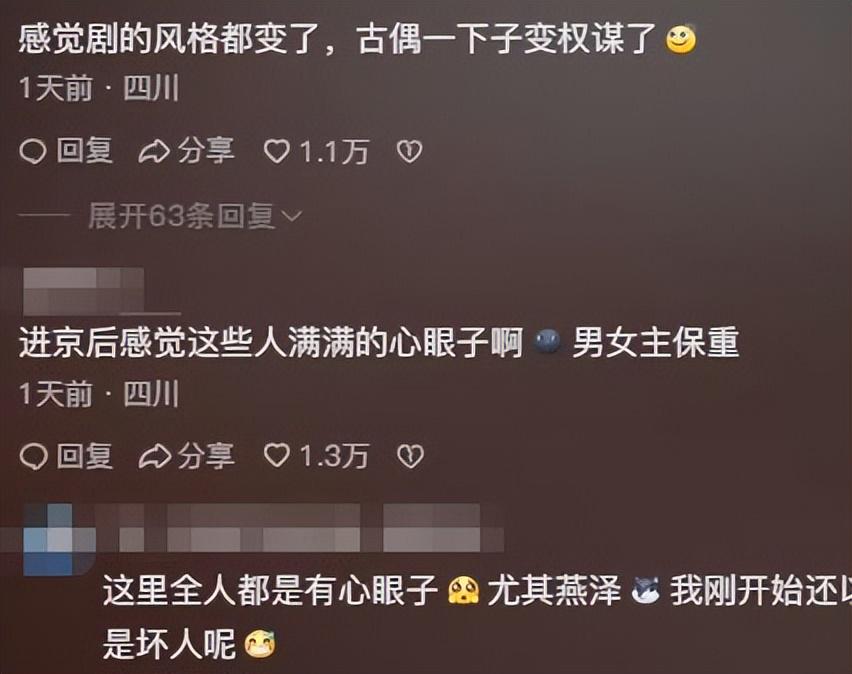Click the chevron next to 展开63条回复

(292, 217)
